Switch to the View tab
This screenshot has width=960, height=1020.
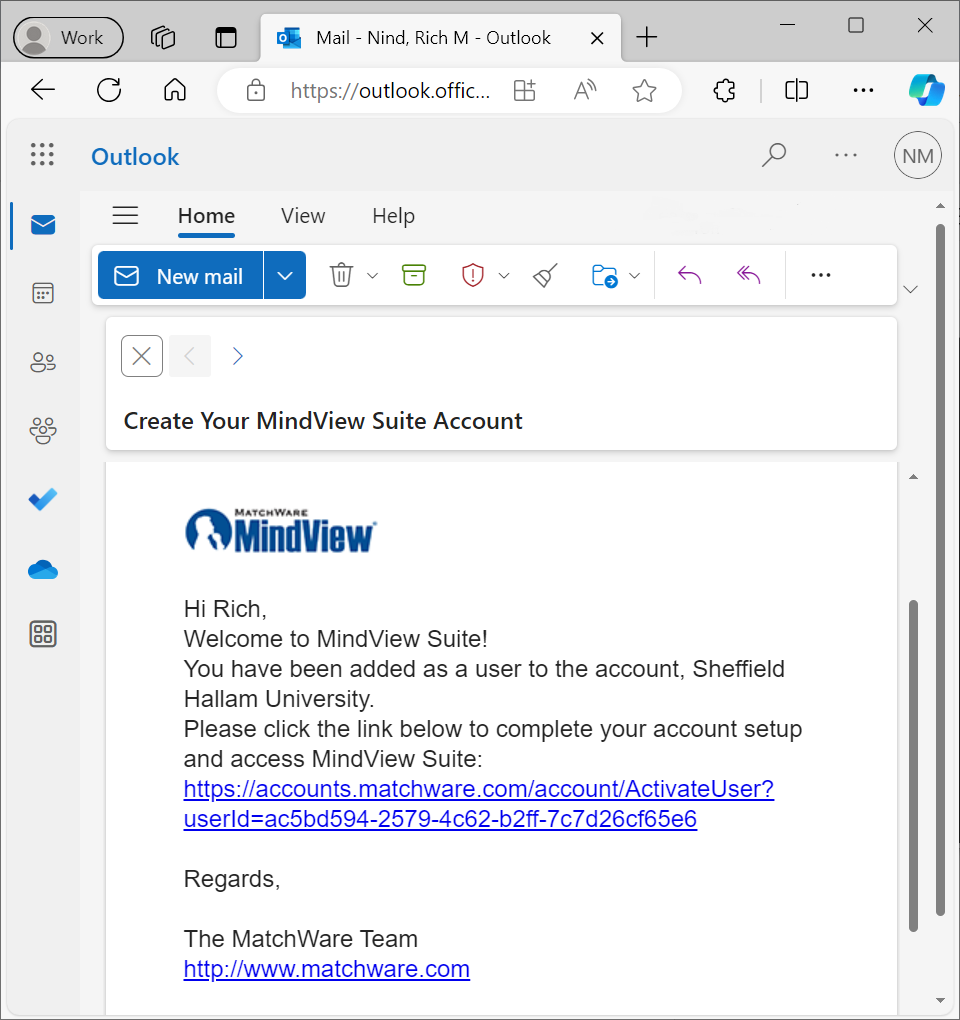pyautogui.click(x=302, y=216)
